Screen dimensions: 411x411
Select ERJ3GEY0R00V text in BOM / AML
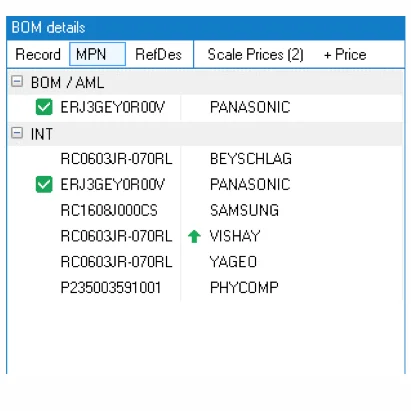[112, 107]
